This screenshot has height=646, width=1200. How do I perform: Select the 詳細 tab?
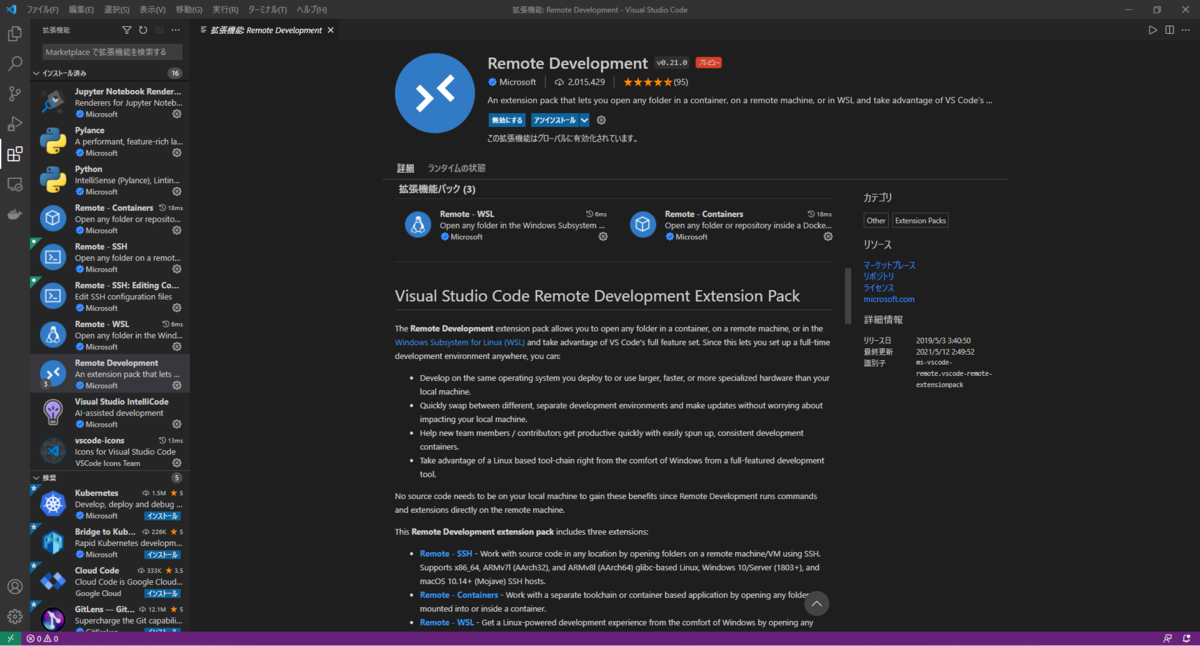point(405,168)
